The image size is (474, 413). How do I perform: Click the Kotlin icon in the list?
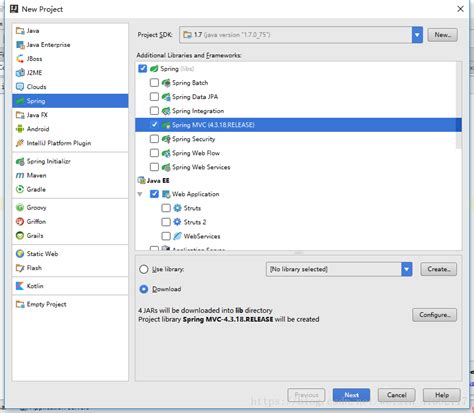click(20, 286)
